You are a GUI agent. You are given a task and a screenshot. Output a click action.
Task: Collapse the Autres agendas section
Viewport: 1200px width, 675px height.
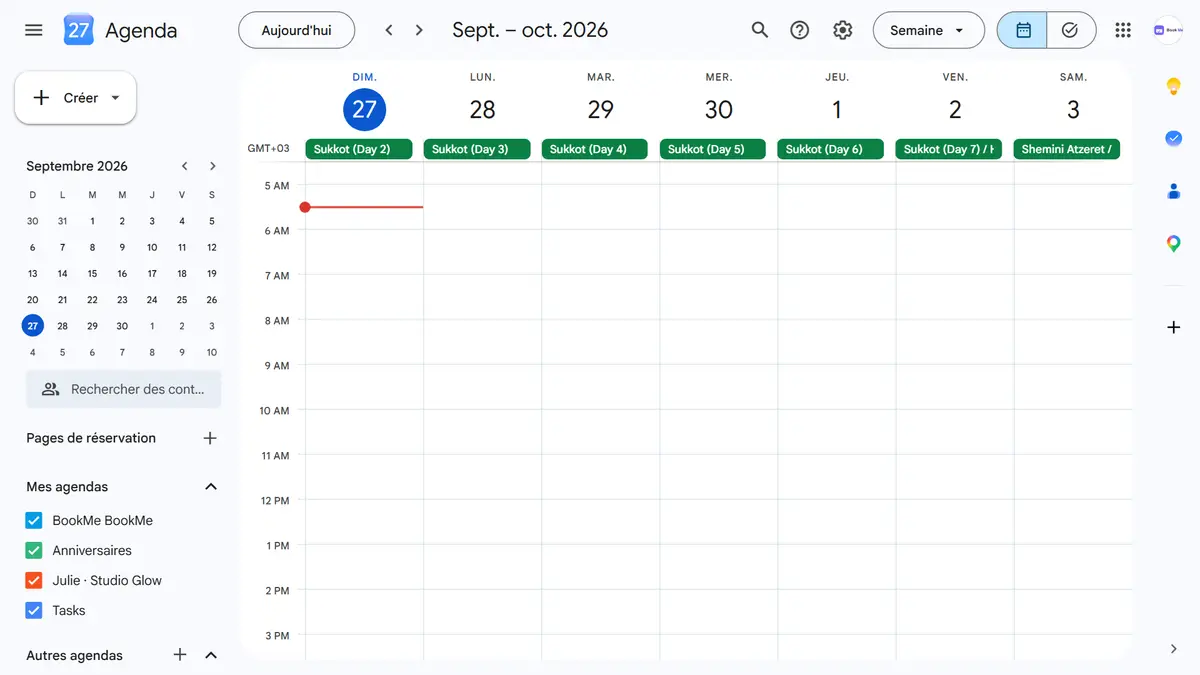click(211, 655)
